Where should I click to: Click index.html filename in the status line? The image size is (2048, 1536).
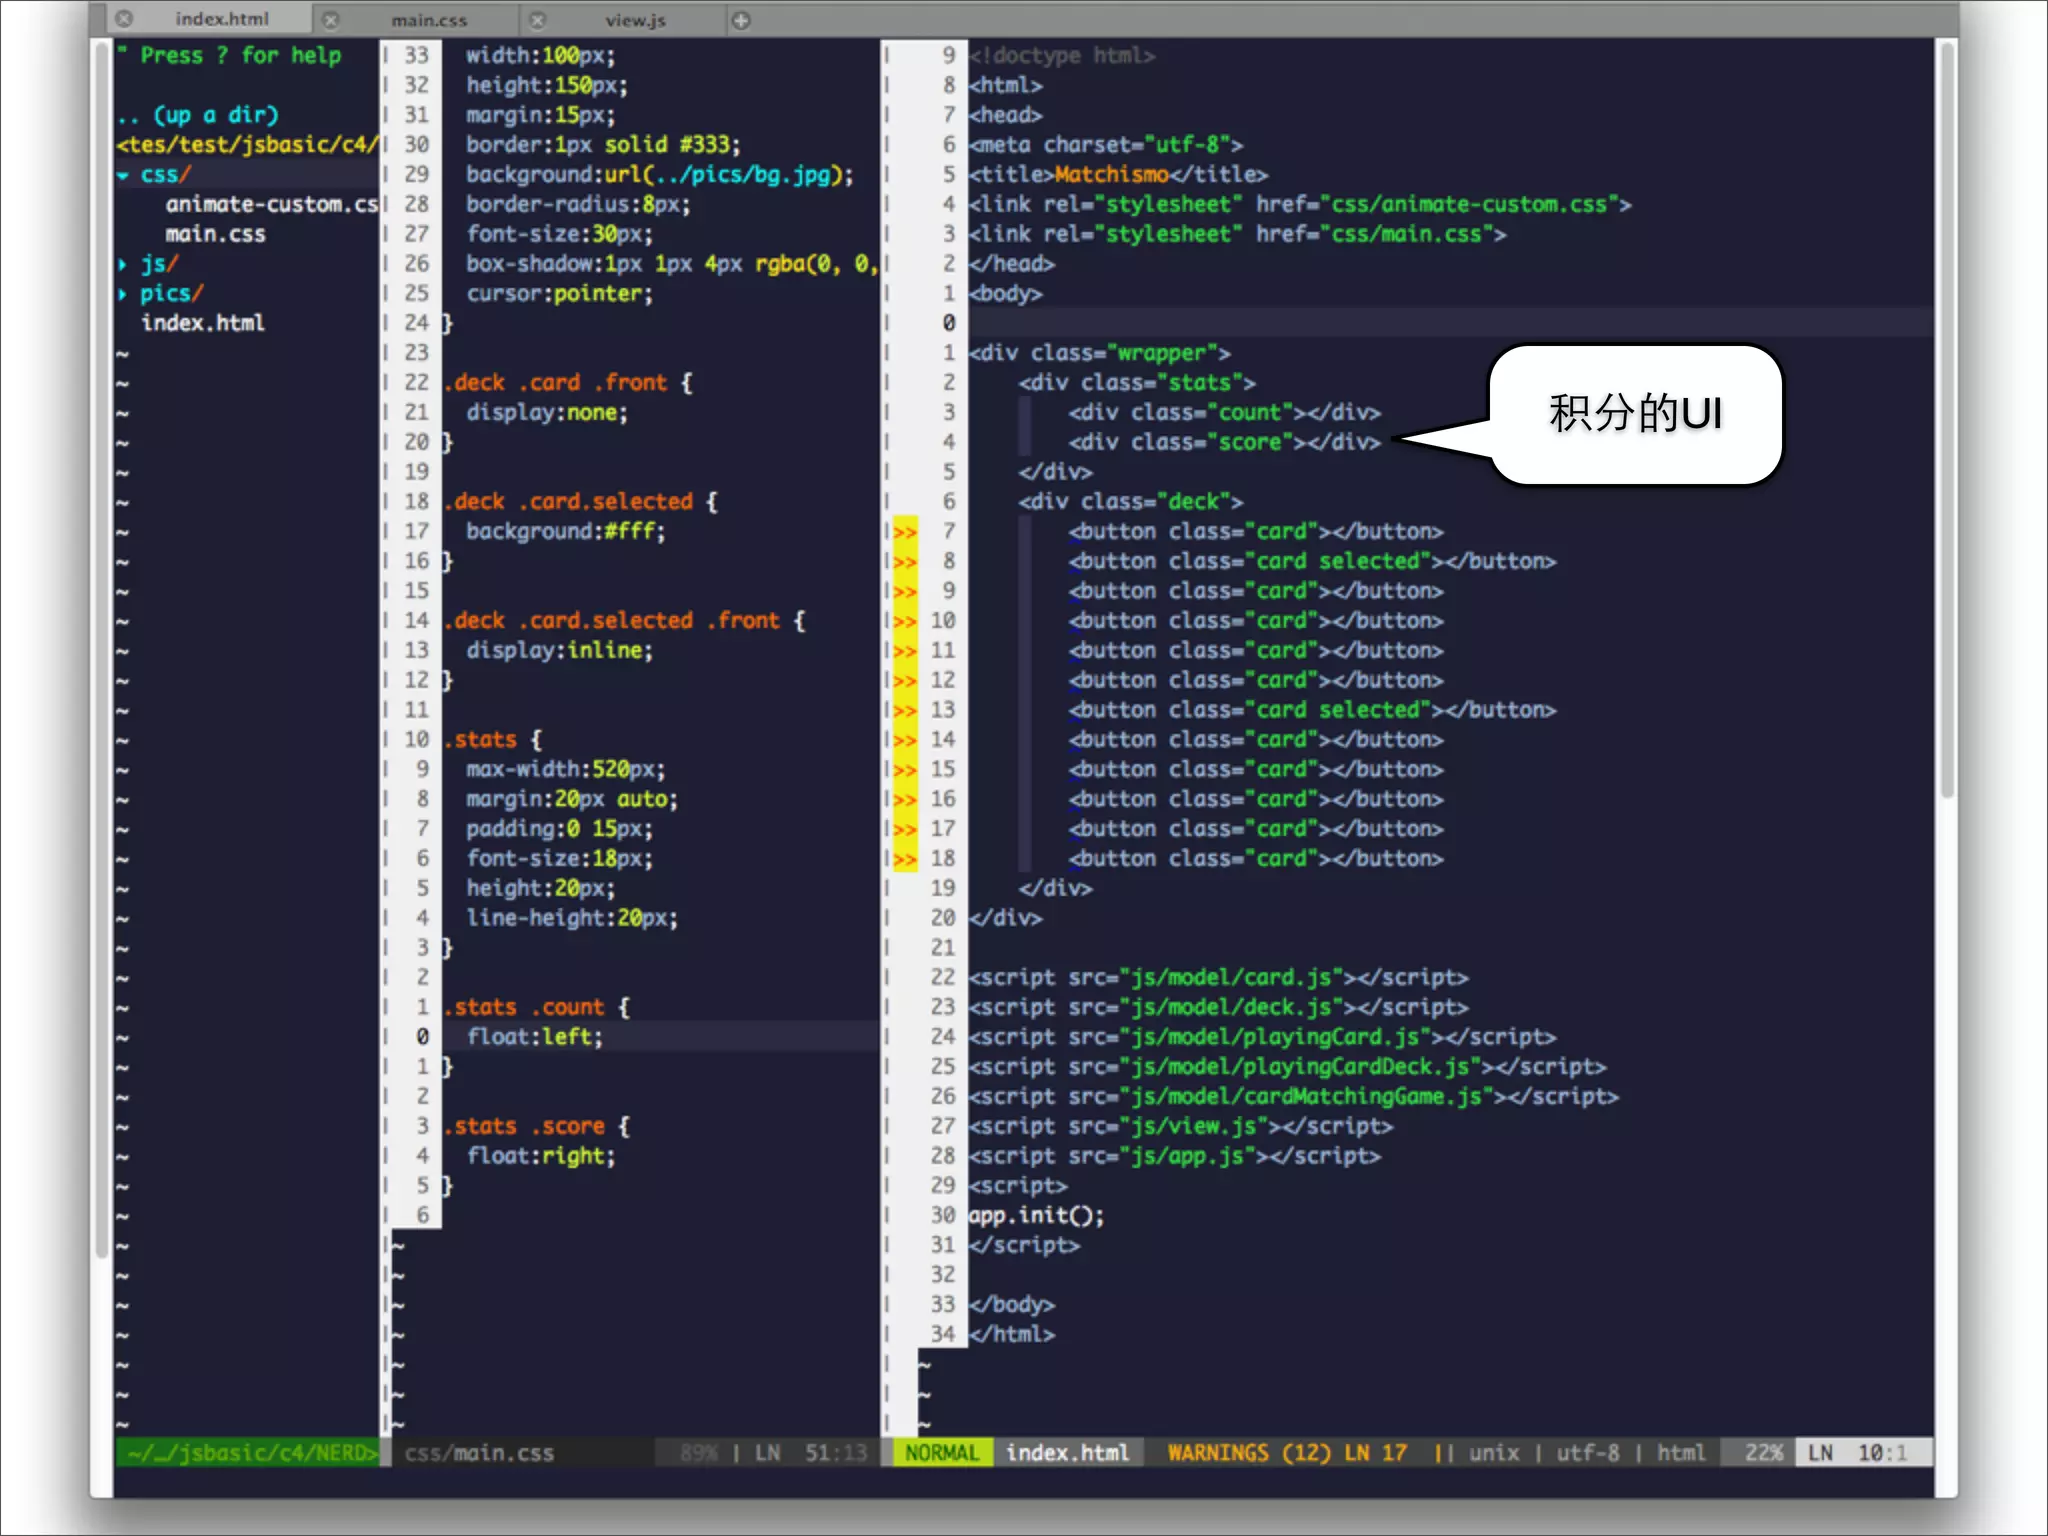(x=1067, y=1453)
